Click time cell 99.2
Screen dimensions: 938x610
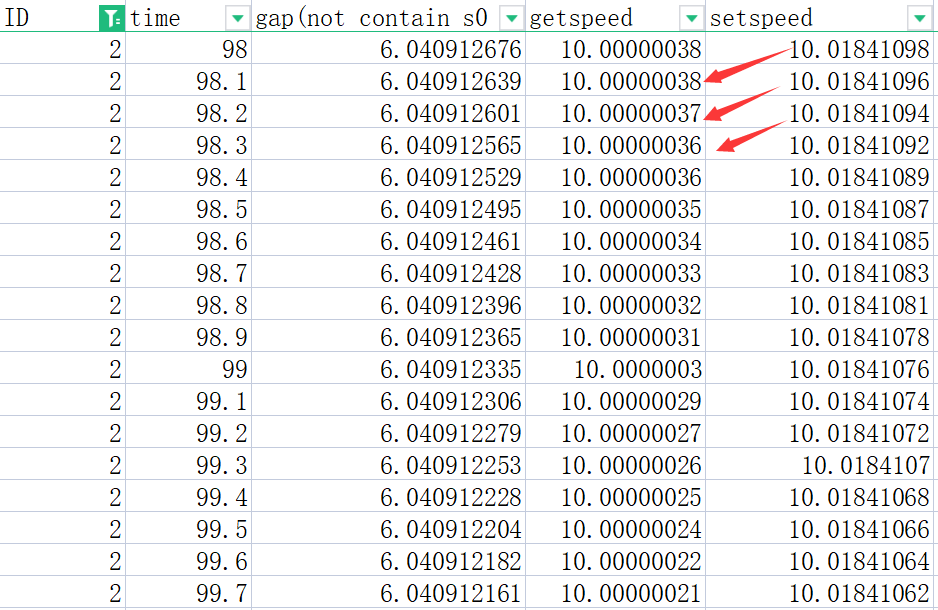(188, 432)
